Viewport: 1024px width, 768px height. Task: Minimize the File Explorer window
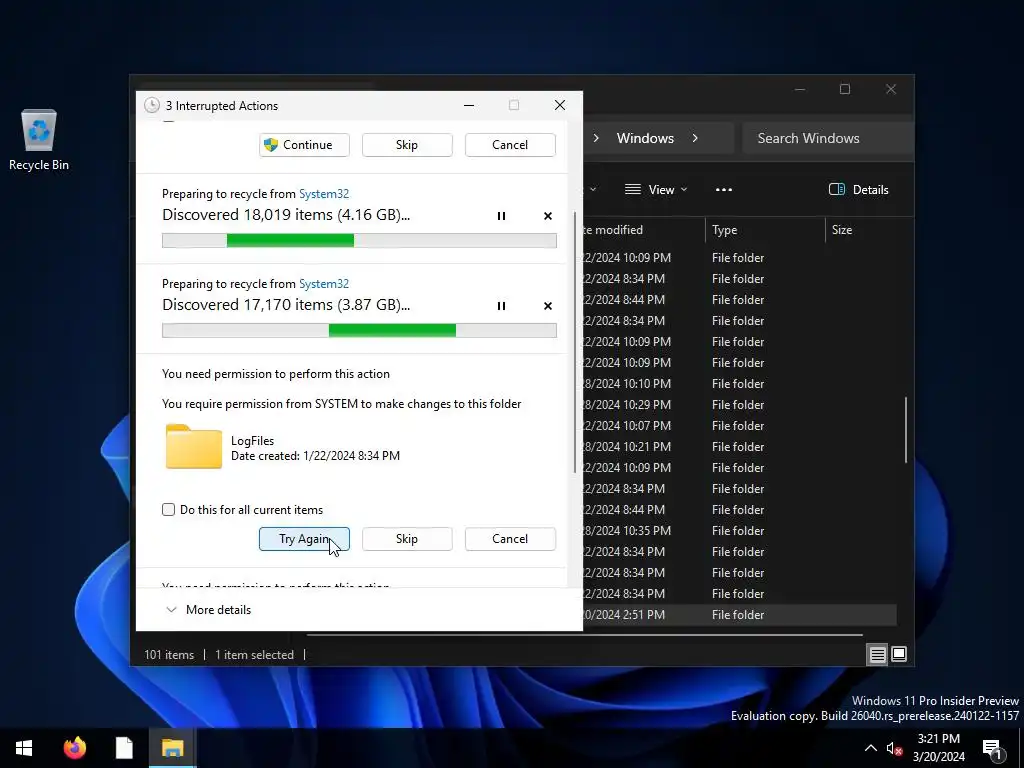(x=800, y=89)
